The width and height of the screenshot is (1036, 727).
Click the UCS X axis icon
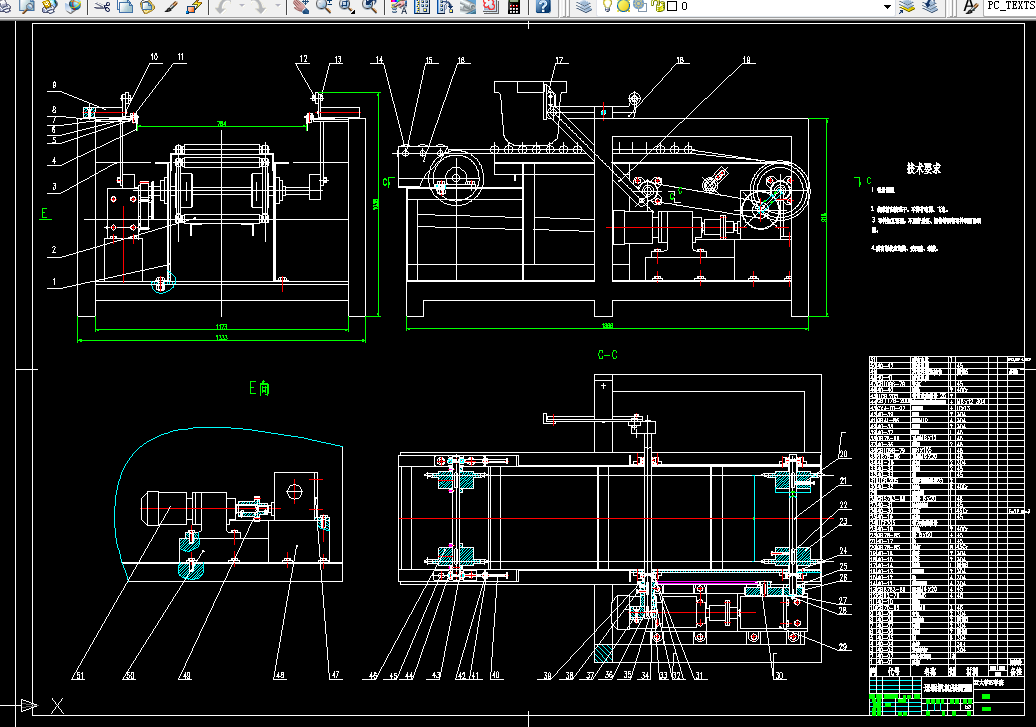pos(57,706)
